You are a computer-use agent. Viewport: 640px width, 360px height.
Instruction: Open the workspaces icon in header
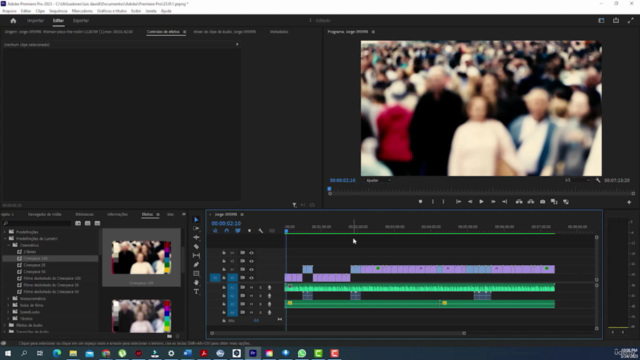pos(601,20)
